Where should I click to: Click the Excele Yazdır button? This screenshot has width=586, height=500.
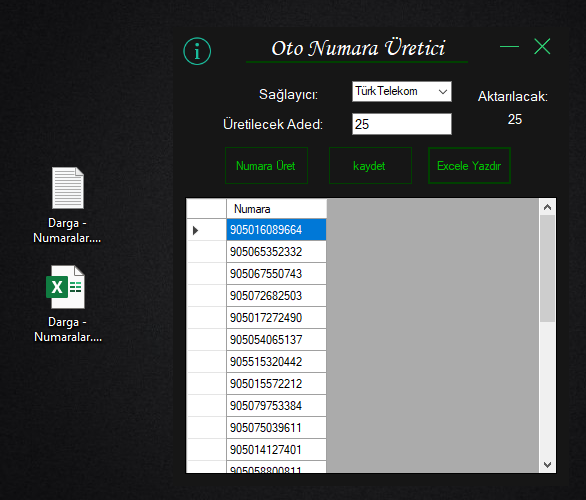click(x=469, y=166)
